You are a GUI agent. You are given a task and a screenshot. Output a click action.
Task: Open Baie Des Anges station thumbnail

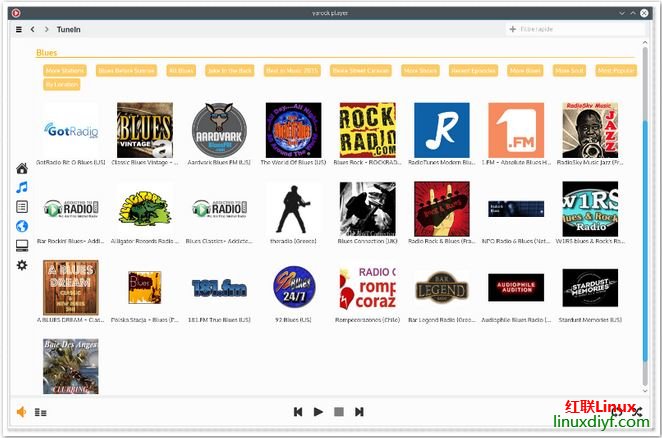click(71, 367)
